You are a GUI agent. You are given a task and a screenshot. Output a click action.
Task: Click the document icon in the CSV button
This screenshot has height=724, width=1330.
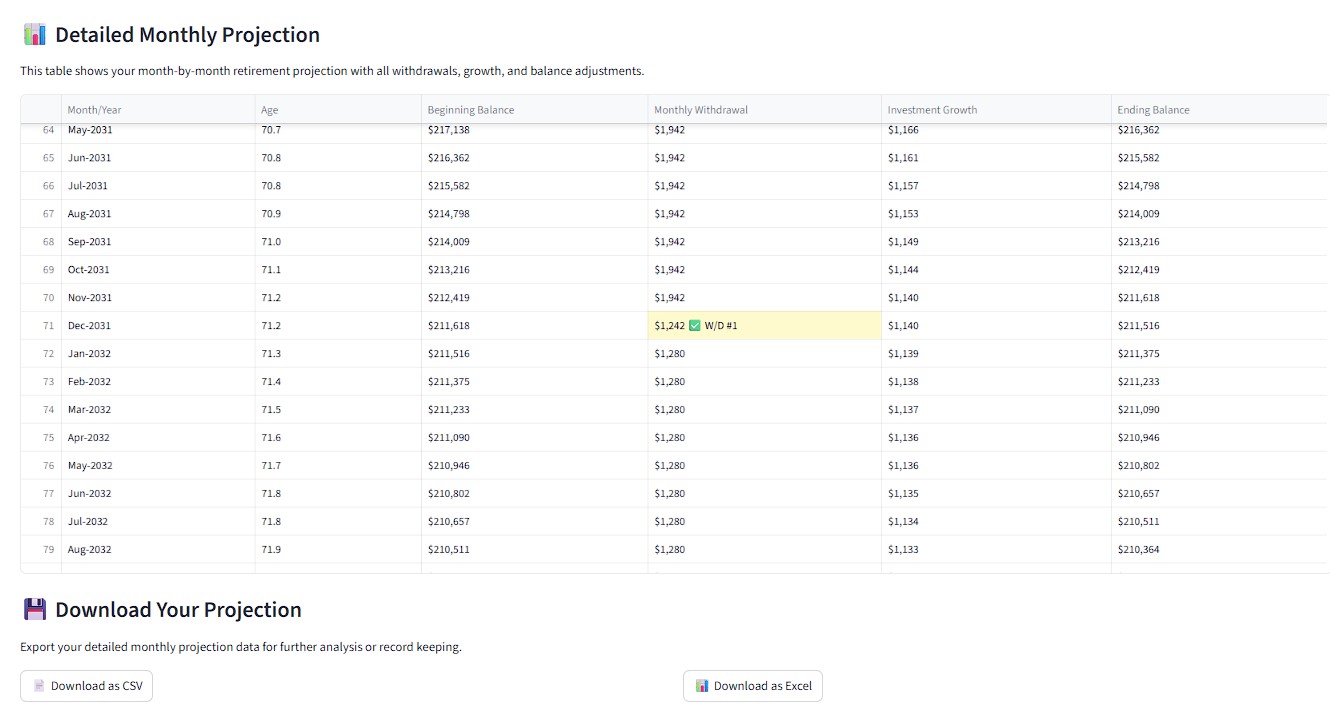(x=39, y=686)
